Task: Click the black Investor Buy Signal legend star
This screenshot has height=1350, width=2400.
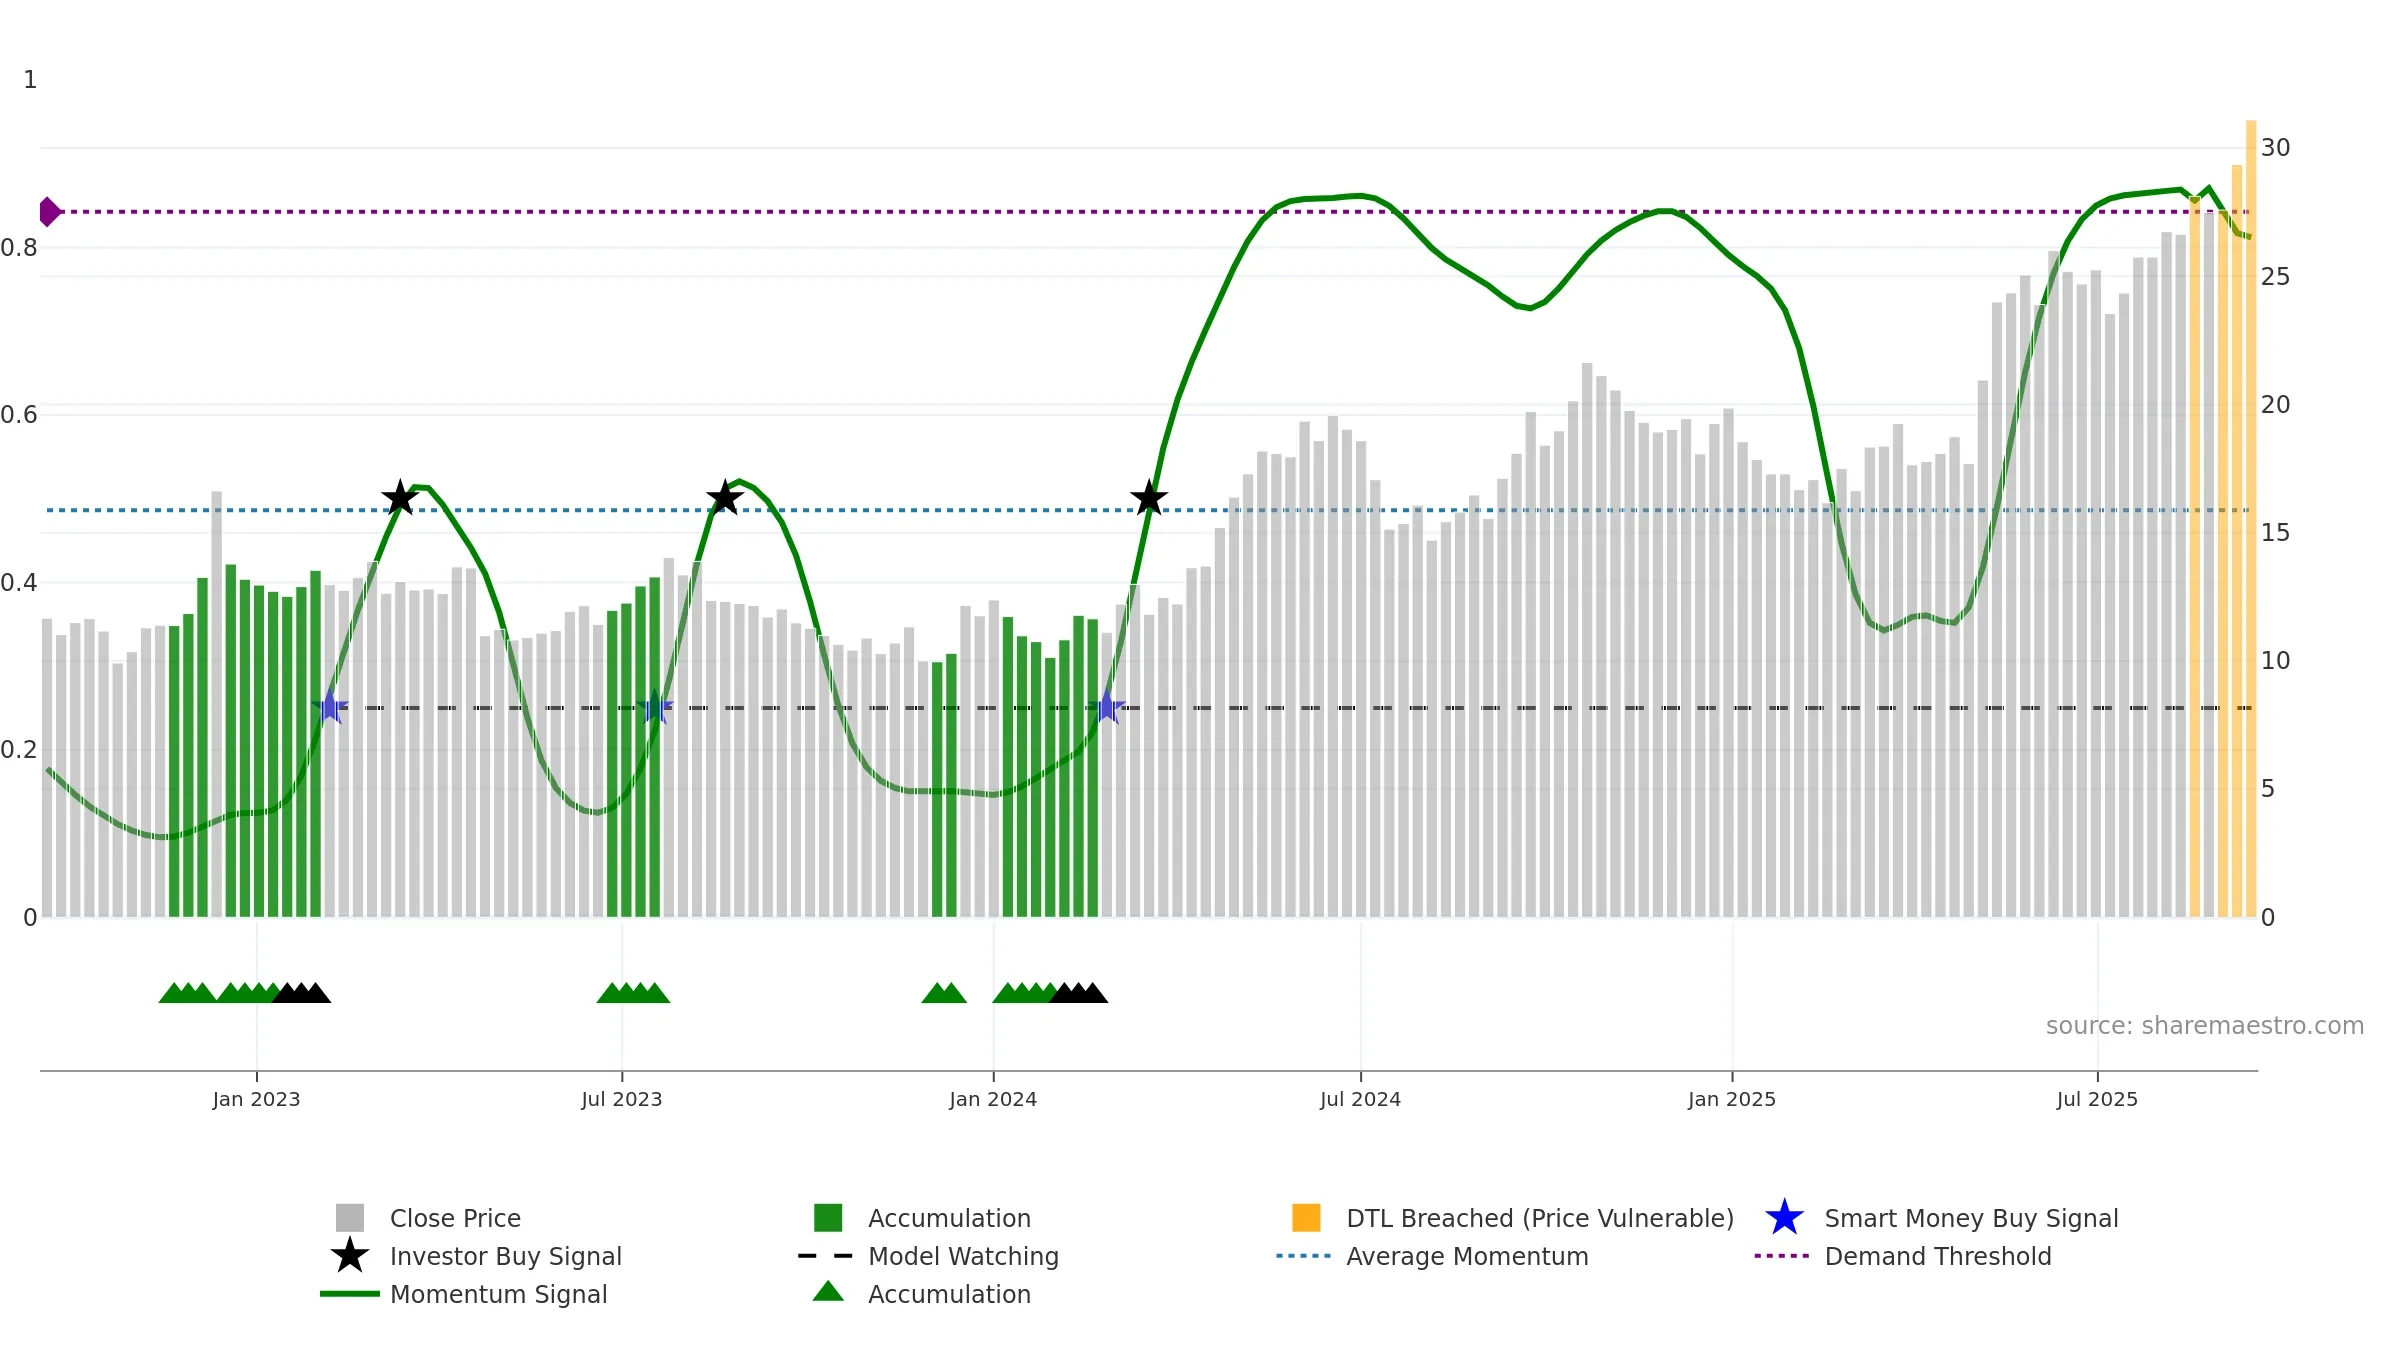Action: [350, 1256]
